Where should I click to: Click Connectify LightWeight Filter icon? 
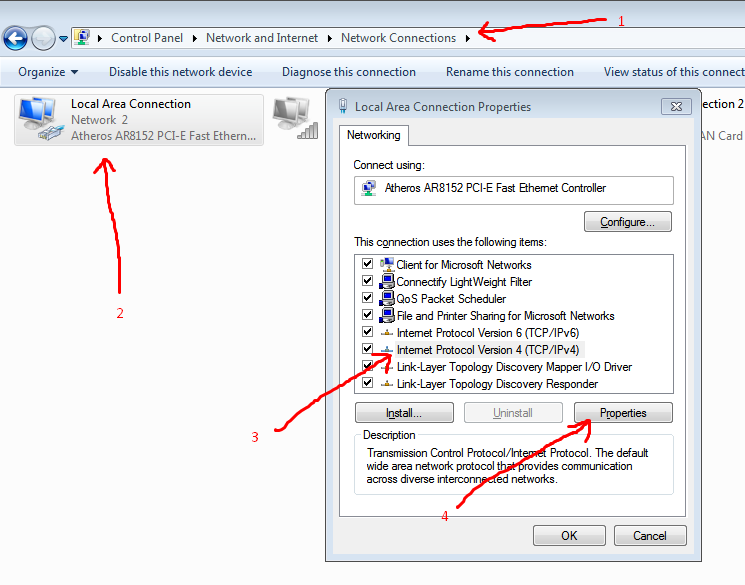(x=387, y=281)
